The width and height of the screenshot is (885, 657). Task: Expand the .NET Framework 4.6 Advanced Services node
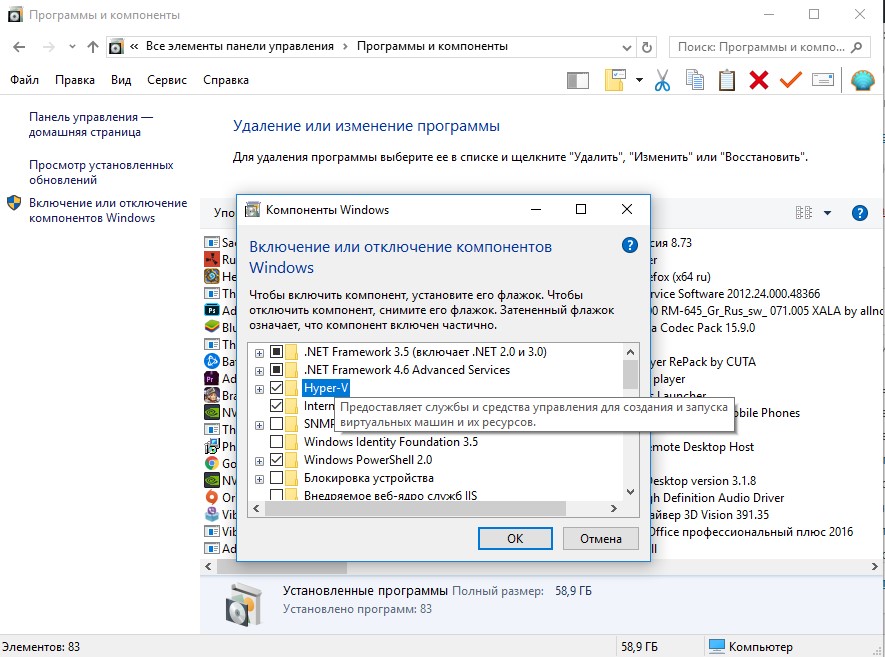pos(259,371)
